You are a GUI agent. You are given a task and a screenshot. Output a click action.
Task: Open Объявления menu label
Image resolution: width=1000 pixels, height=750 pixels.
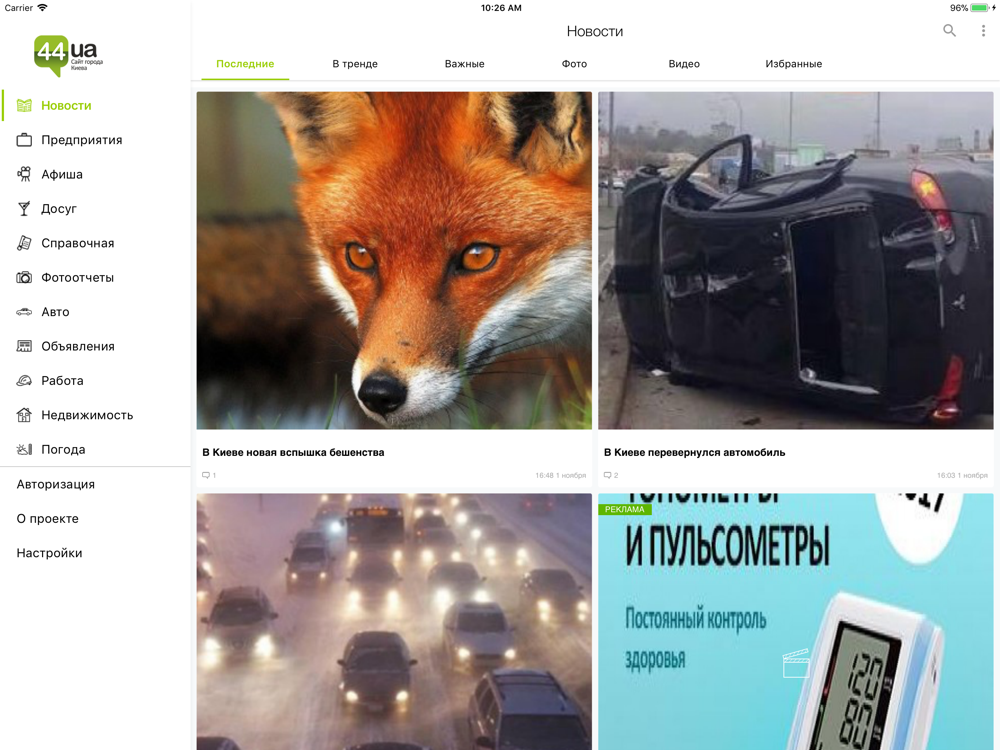[x=78, y=346]
